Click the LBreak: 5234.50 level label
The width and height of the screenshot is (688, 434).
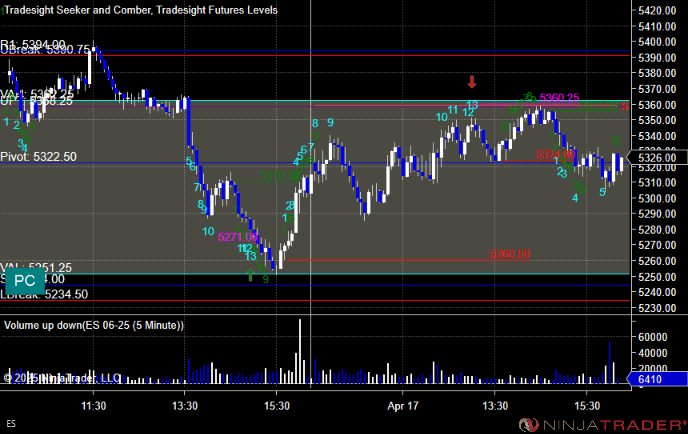pos(44,294)
